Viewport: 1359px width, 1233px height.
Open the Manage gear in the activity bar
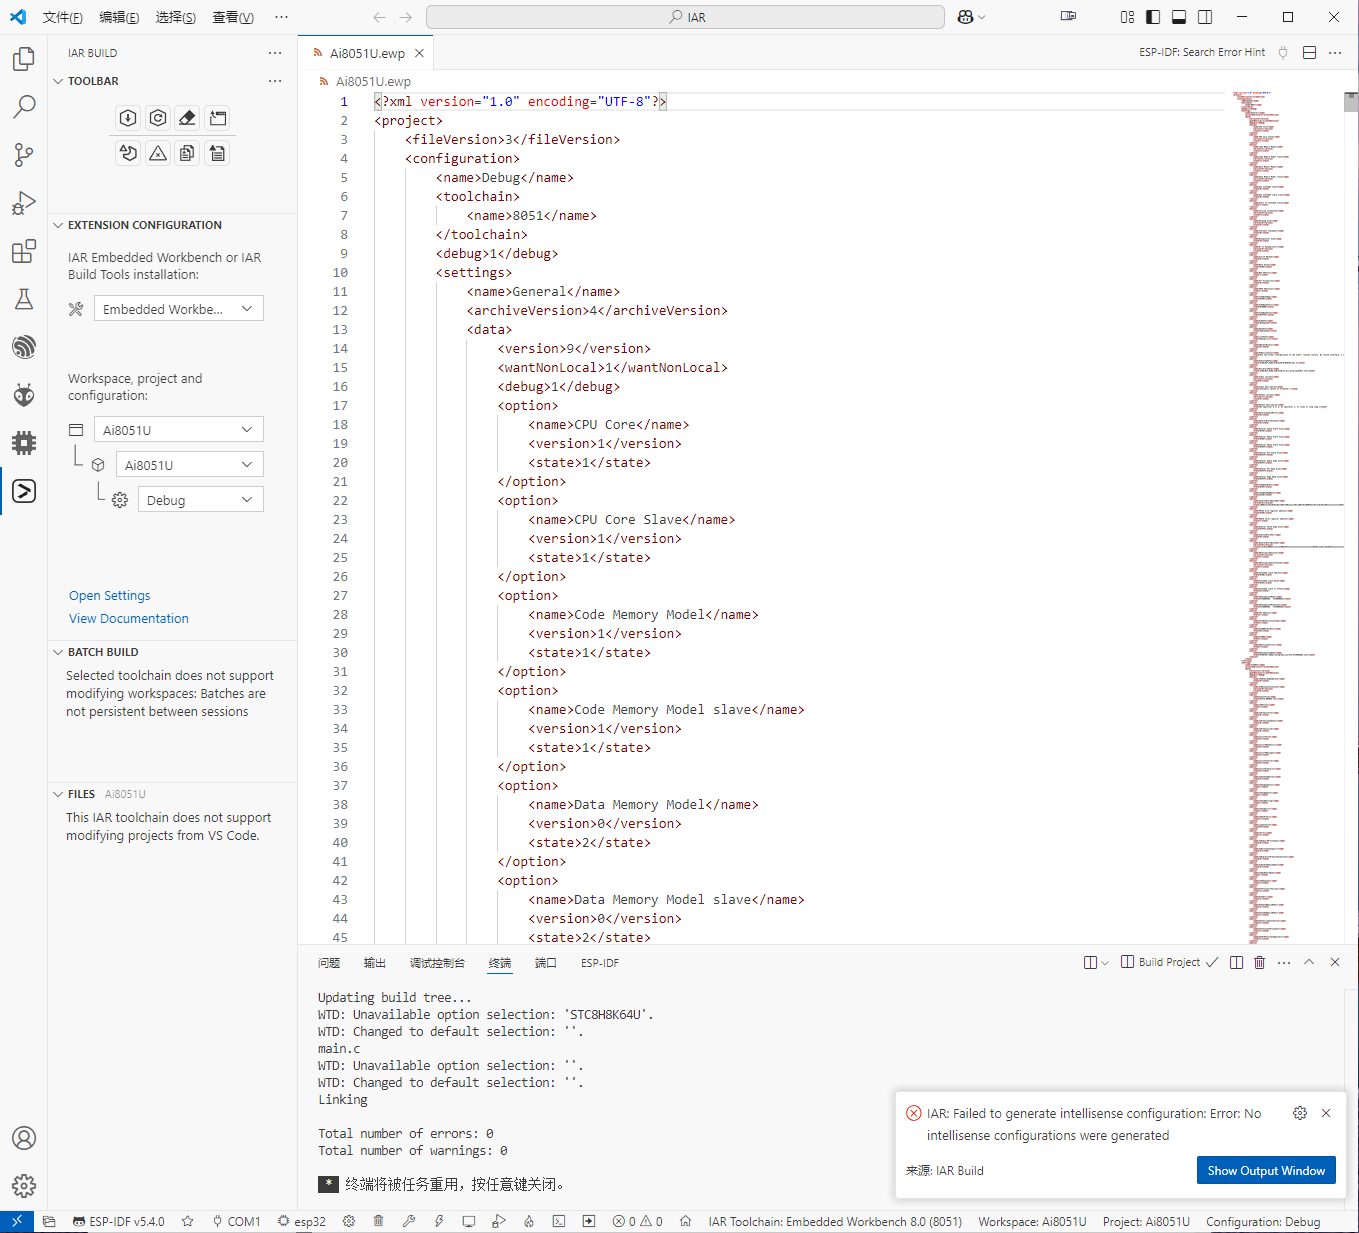pos(24,1186)
